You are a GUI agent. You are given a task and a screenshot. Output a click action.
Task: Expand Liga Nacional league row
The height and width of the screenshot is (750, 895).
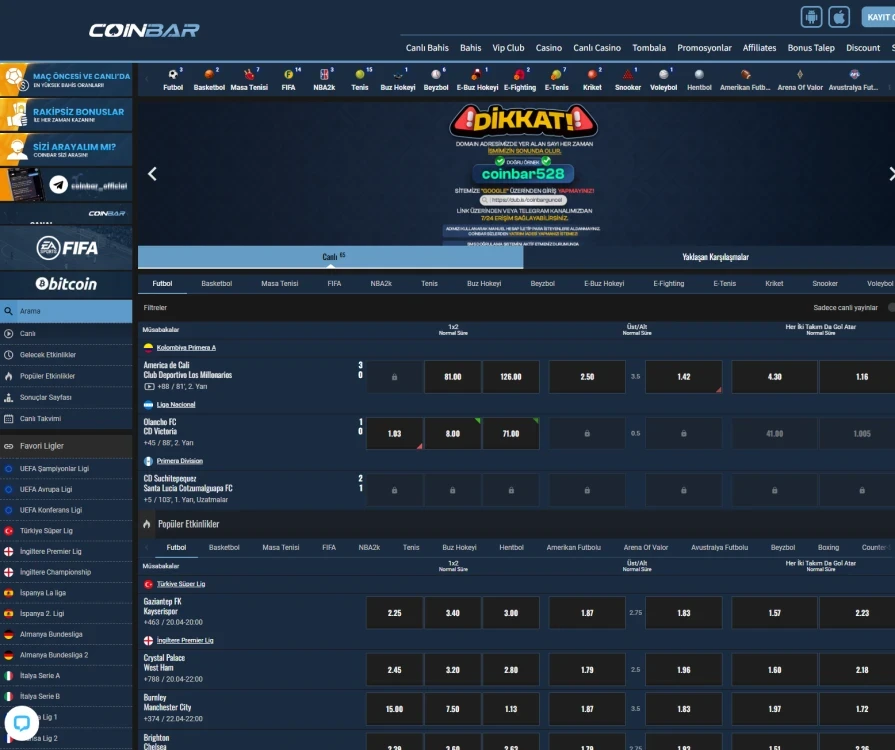[176, 405]
